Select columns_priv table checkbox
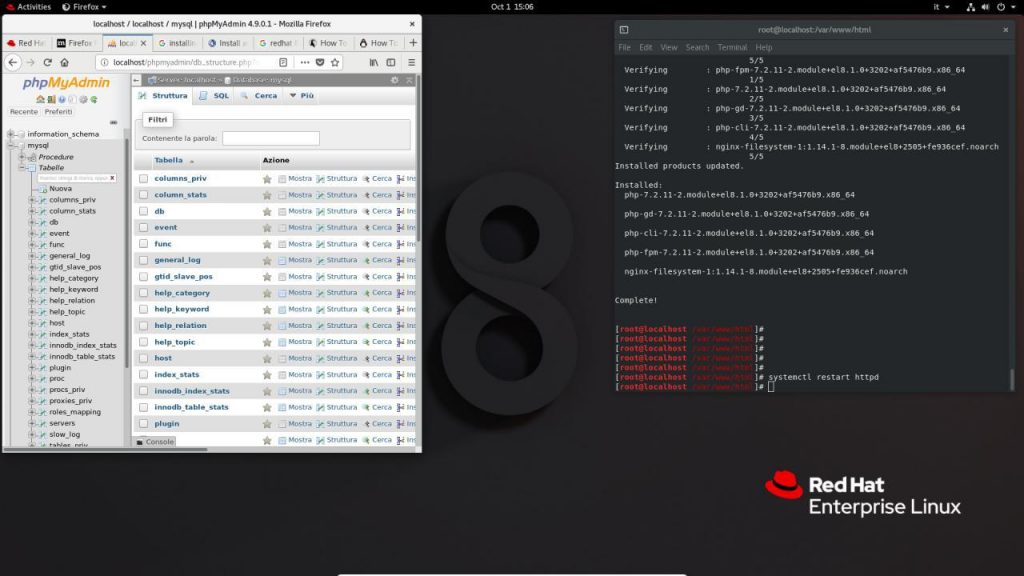This screenshot has width=1024, height=576. pos(143,178)
